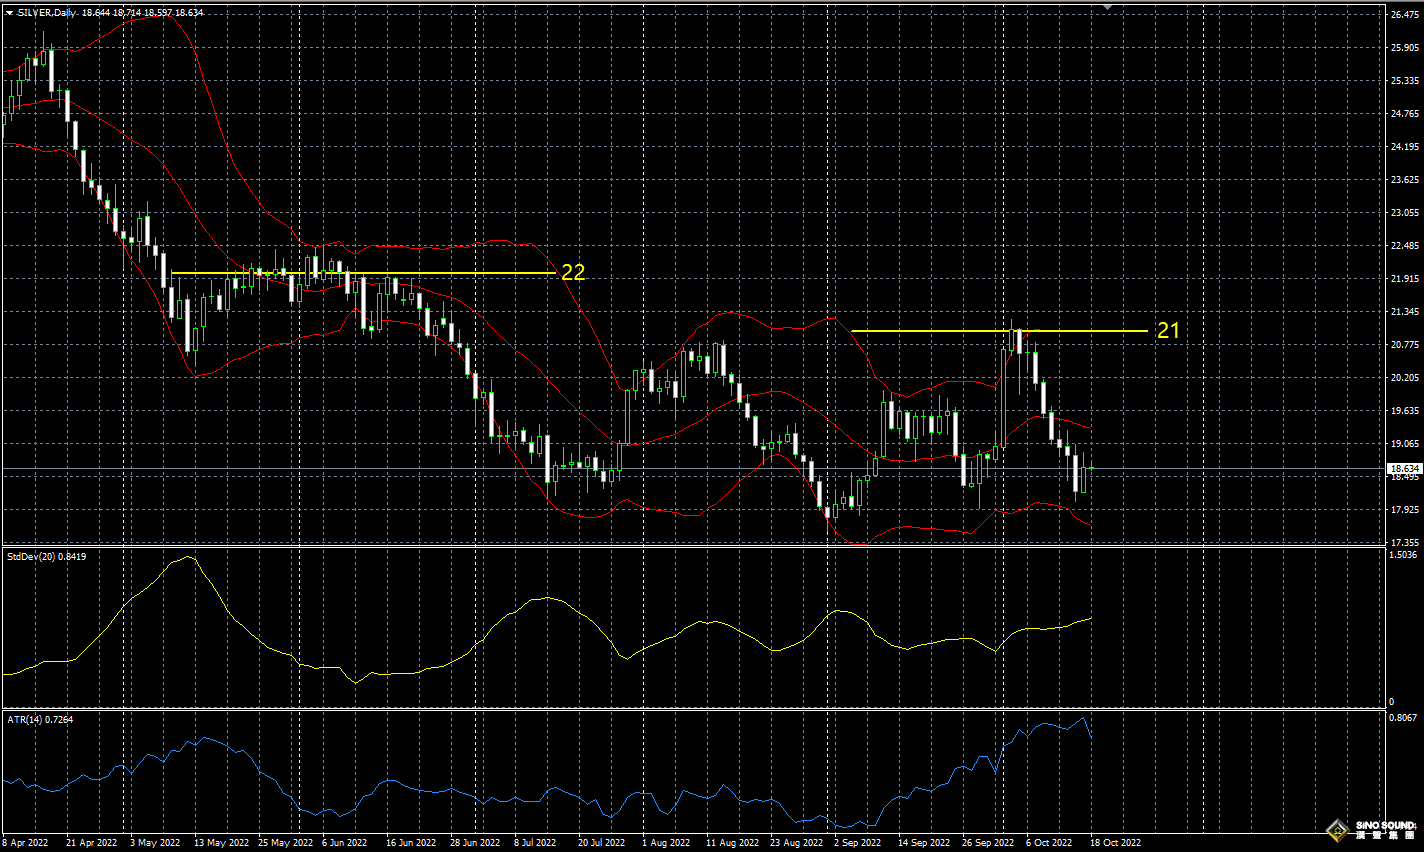
Task: Click the 18 Oct 2022 date label
Action: [x=1115, y=843]
